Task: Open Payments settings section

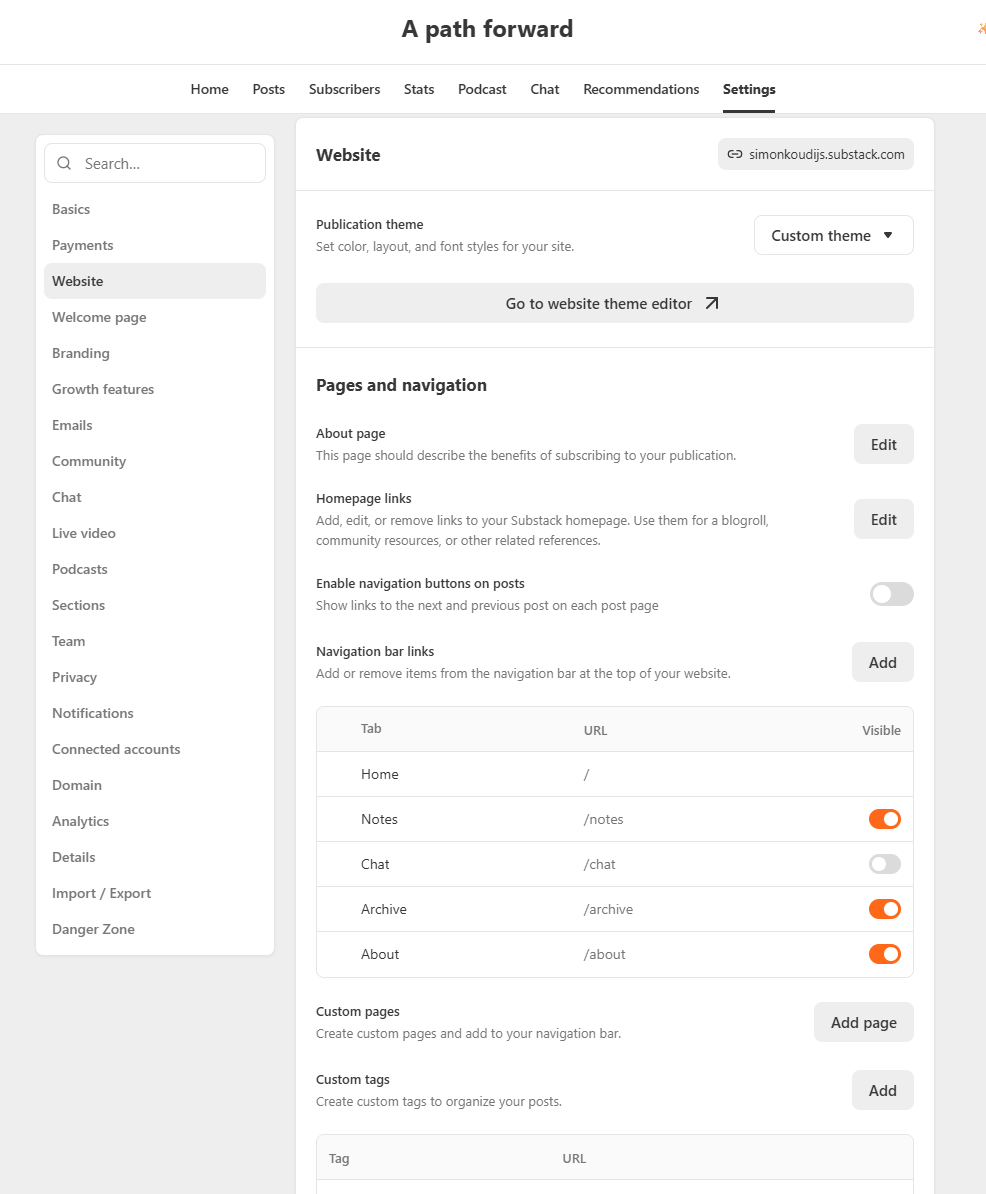Action: pos(155,245)
